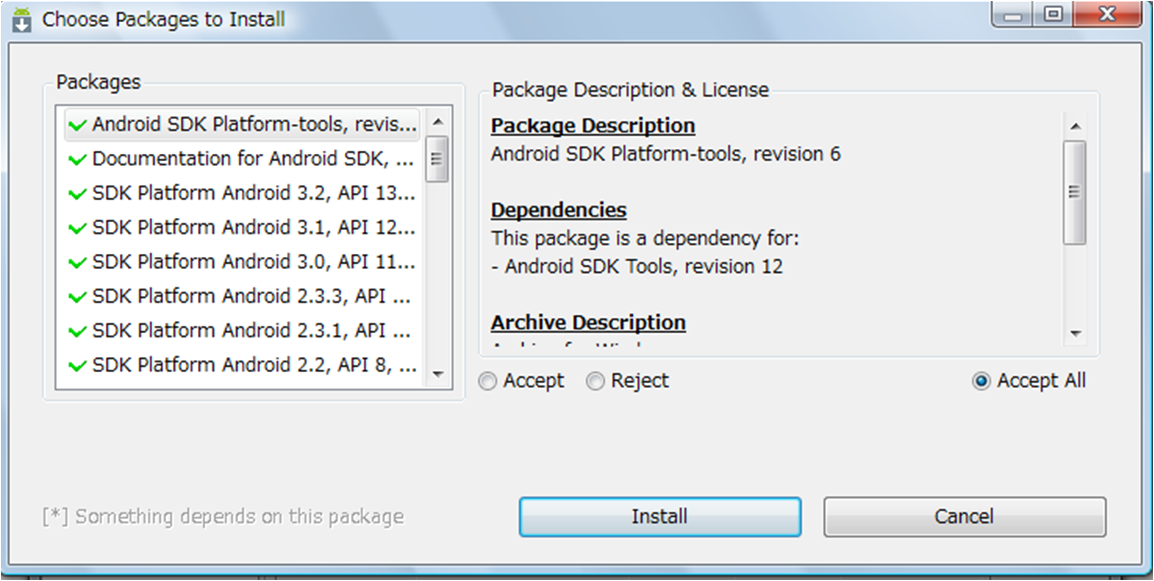Click green checkmark beside Android SDK Platform-tools
The height and width of the screenshot is (581, 1154).
coord(78,126)
